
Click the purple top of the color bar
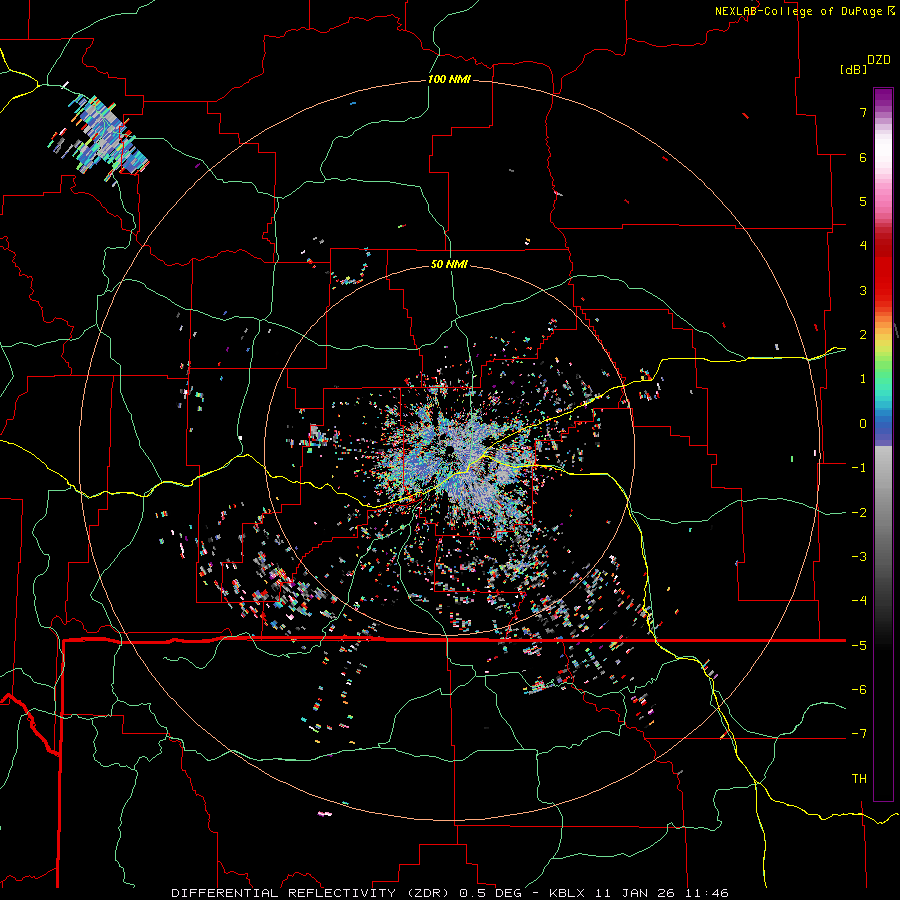coord(883,98)
